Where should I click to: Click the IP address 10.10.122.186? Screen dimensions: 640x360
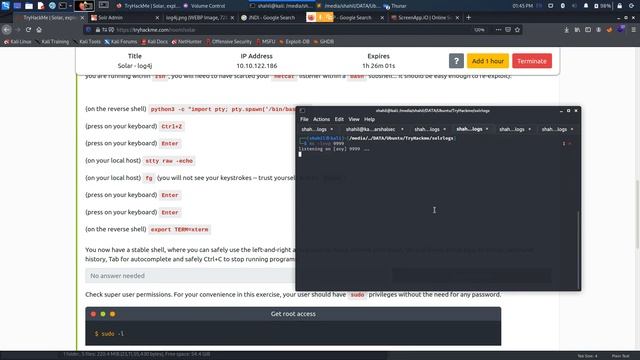[257, 66]
